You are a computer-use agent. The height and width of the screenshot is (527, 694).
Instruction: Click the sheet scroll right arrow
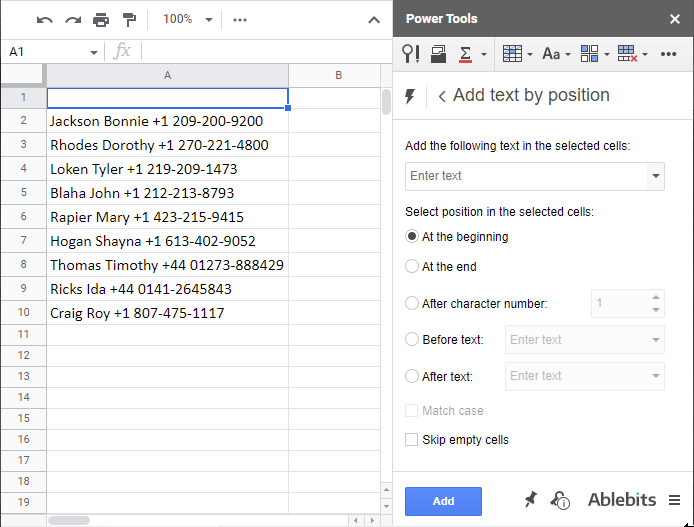372,520
